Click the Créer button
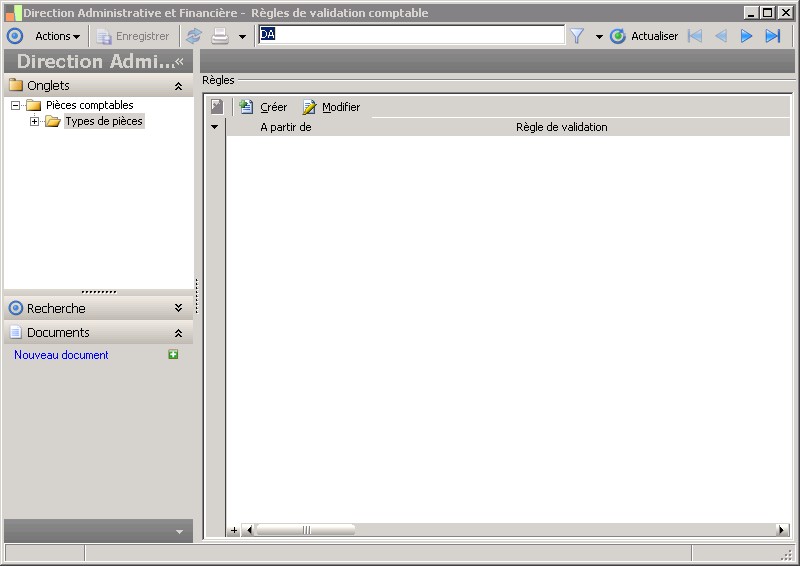The image size is (800, 566). (x=263, y=107)
